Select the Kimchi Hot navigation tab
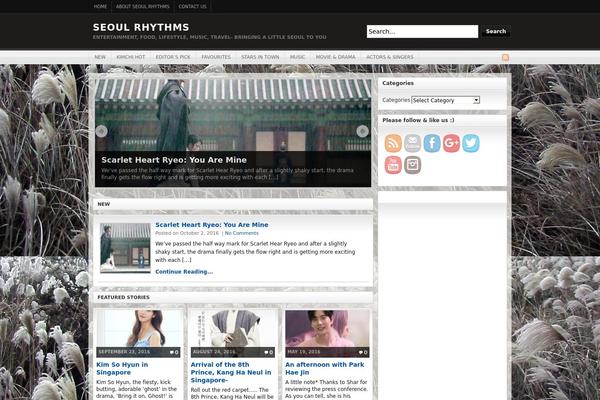The height and width of the screenshot is (400, 600). 130,57
